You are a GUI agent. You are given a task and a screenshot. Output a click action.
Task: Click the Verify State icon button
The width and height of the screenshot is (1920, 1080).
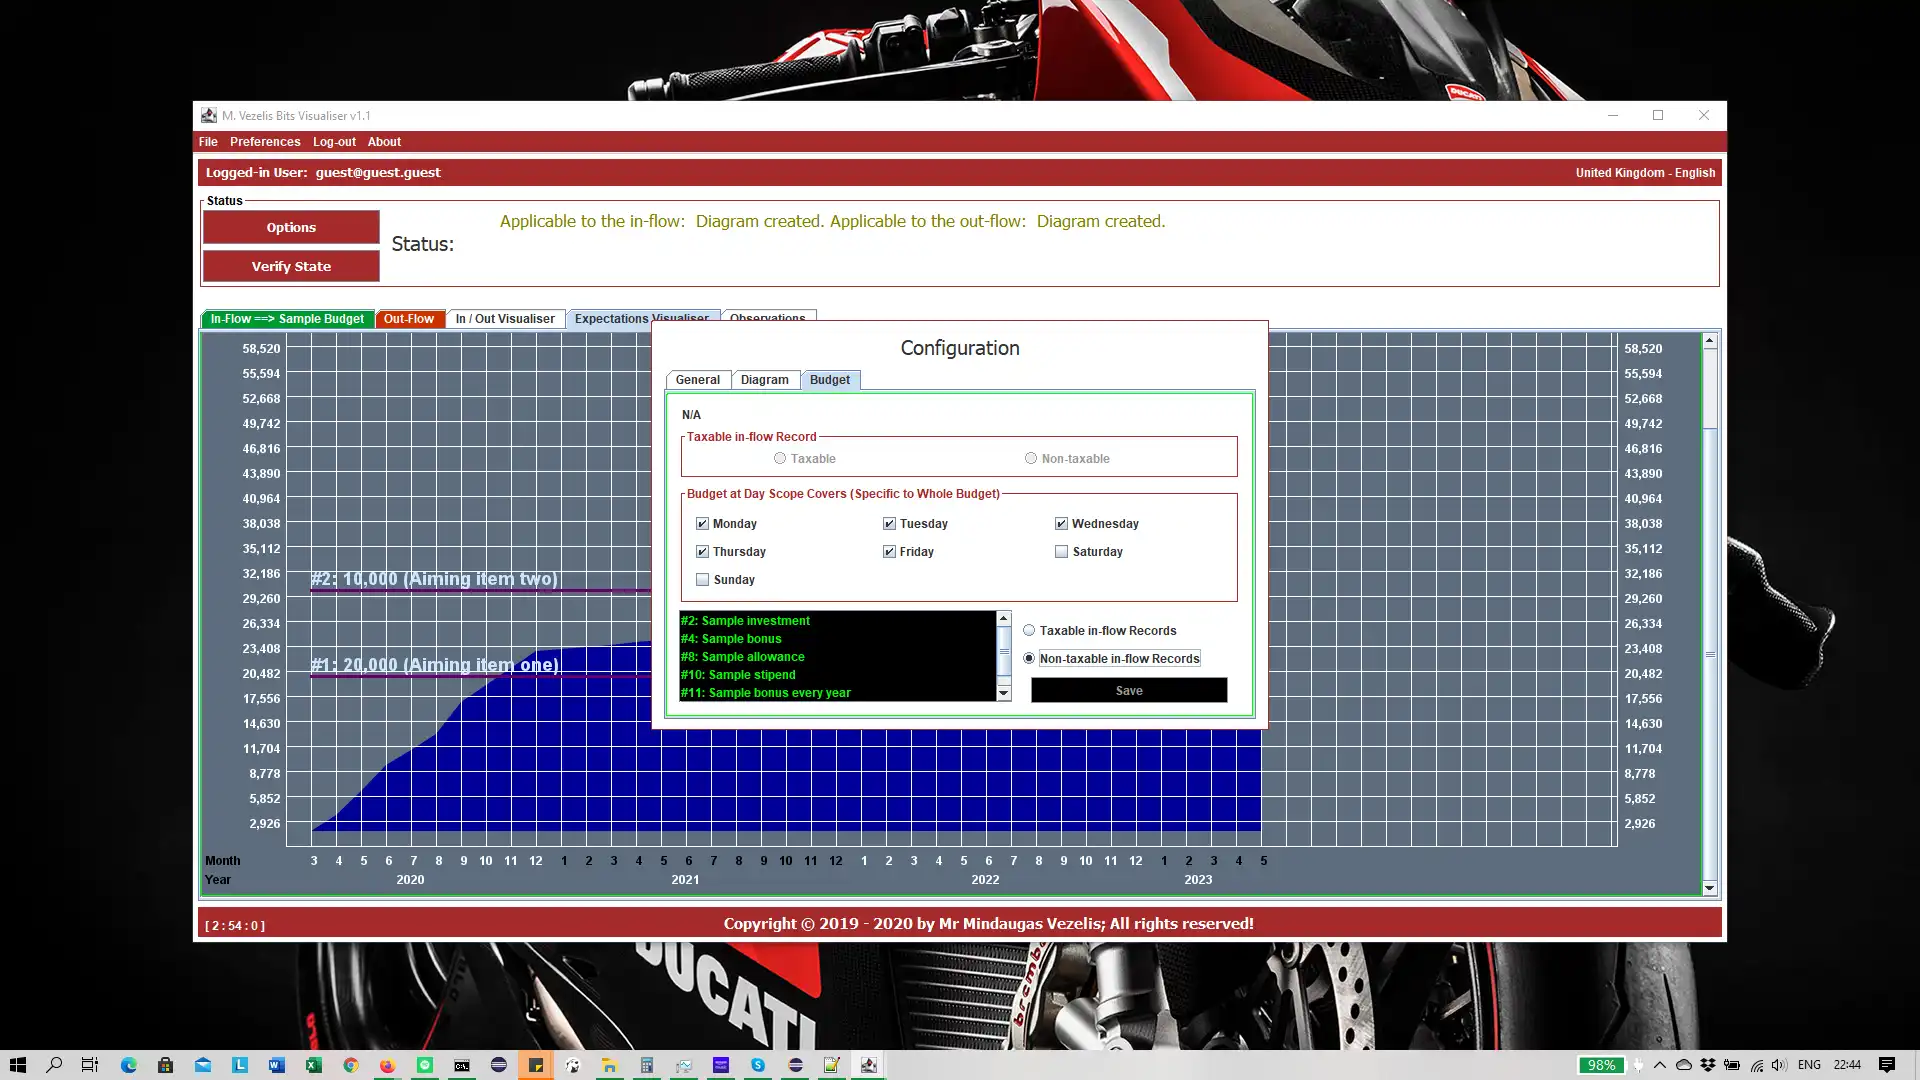(291, 265)
